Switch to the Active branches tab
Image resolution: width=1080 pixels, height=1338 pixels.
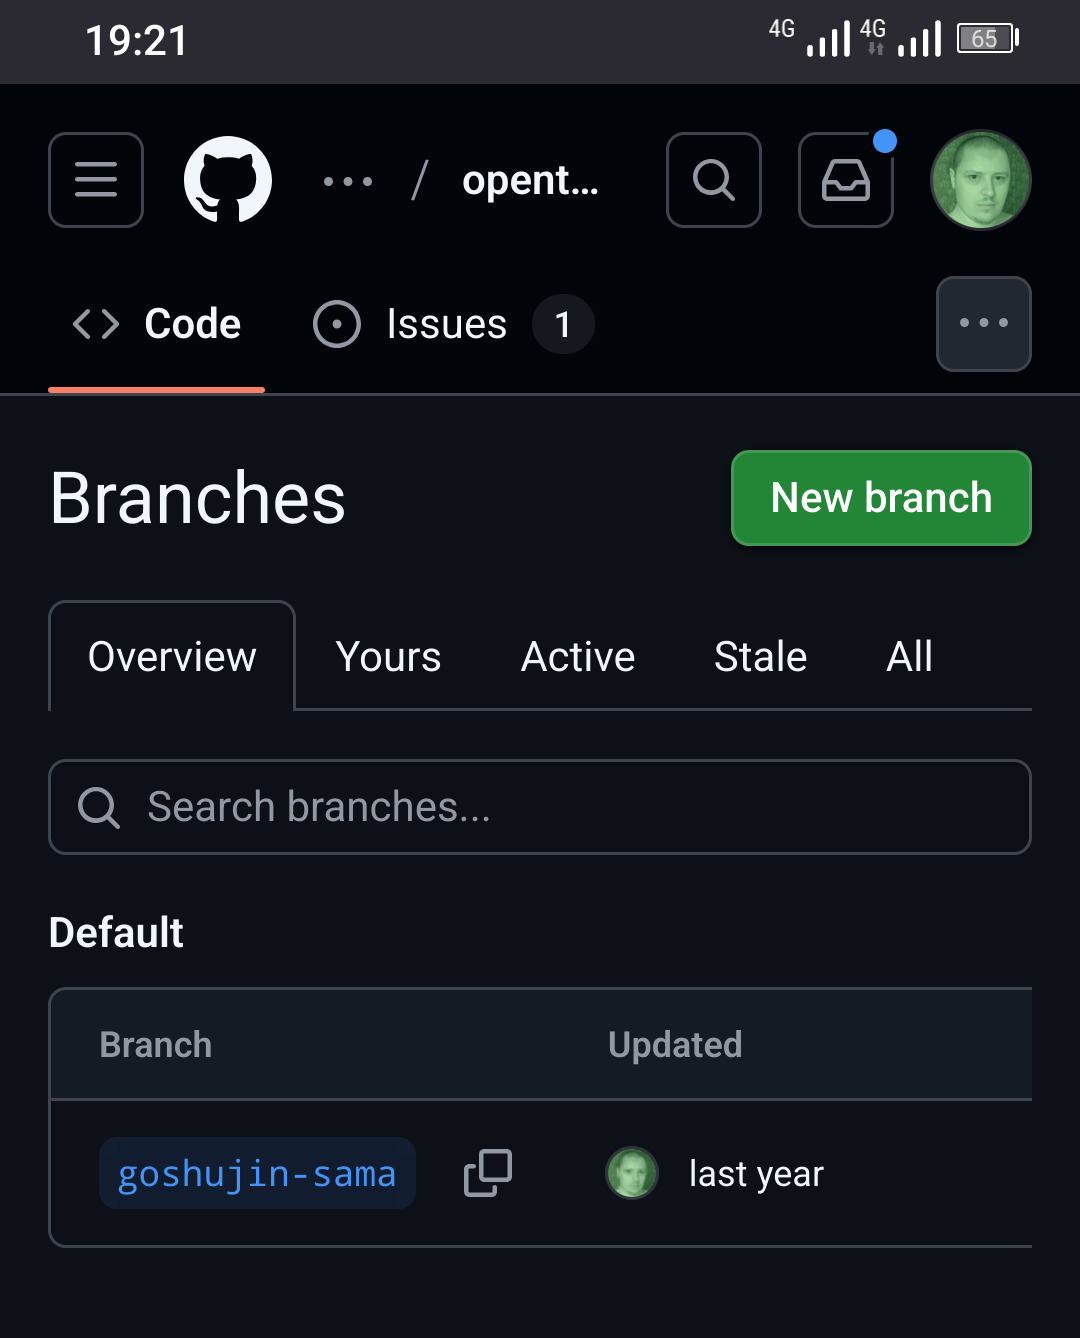click(578, 657)
